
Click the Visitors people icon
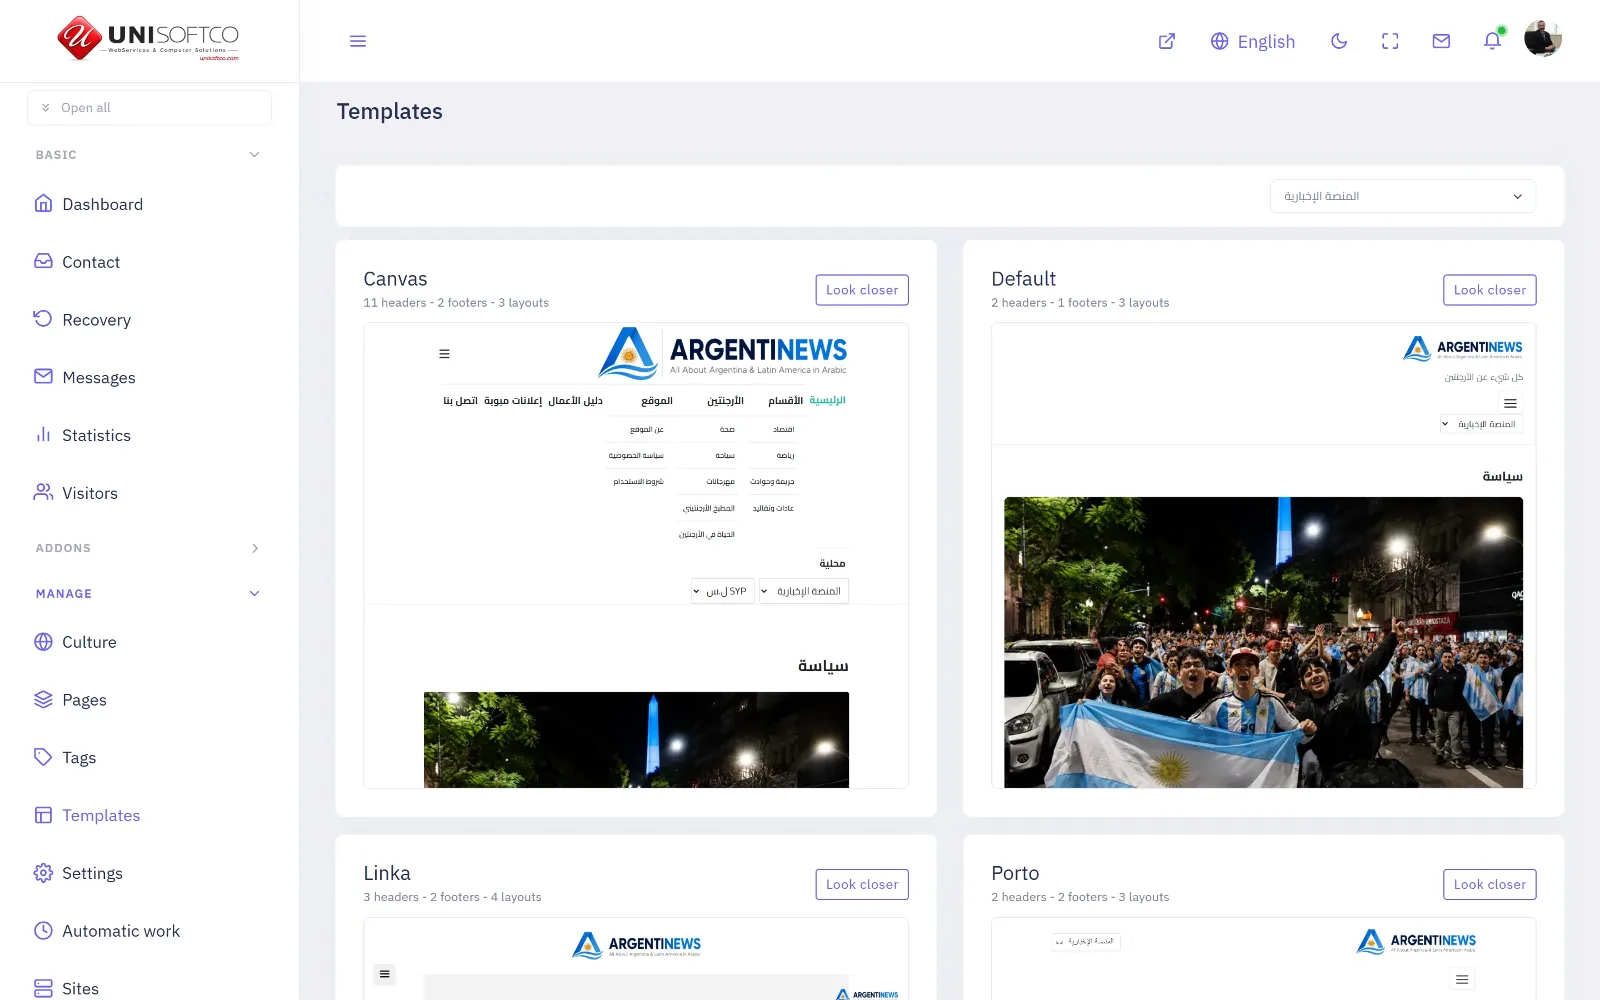click(43, 492)
